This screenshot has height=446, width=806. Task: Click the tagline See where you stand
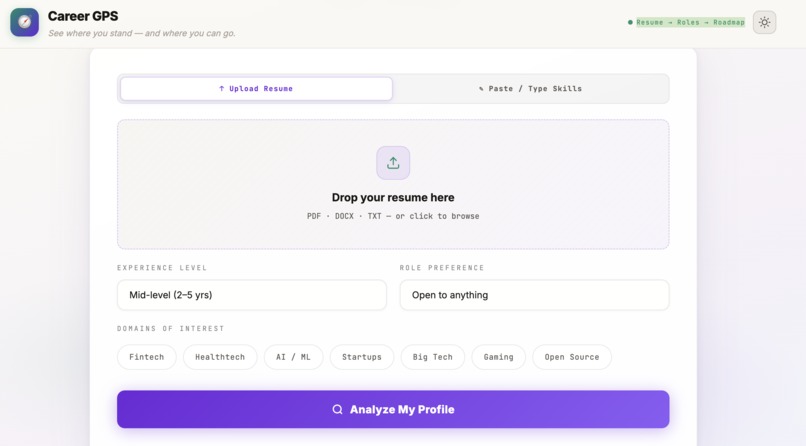pyautogui.click(x=142, y=33)
